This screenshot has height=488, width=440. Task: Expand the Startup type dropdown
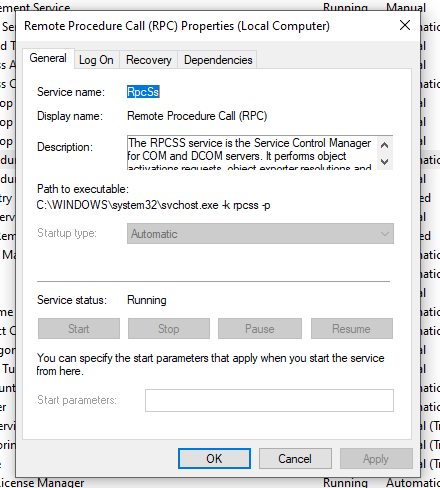260,234
